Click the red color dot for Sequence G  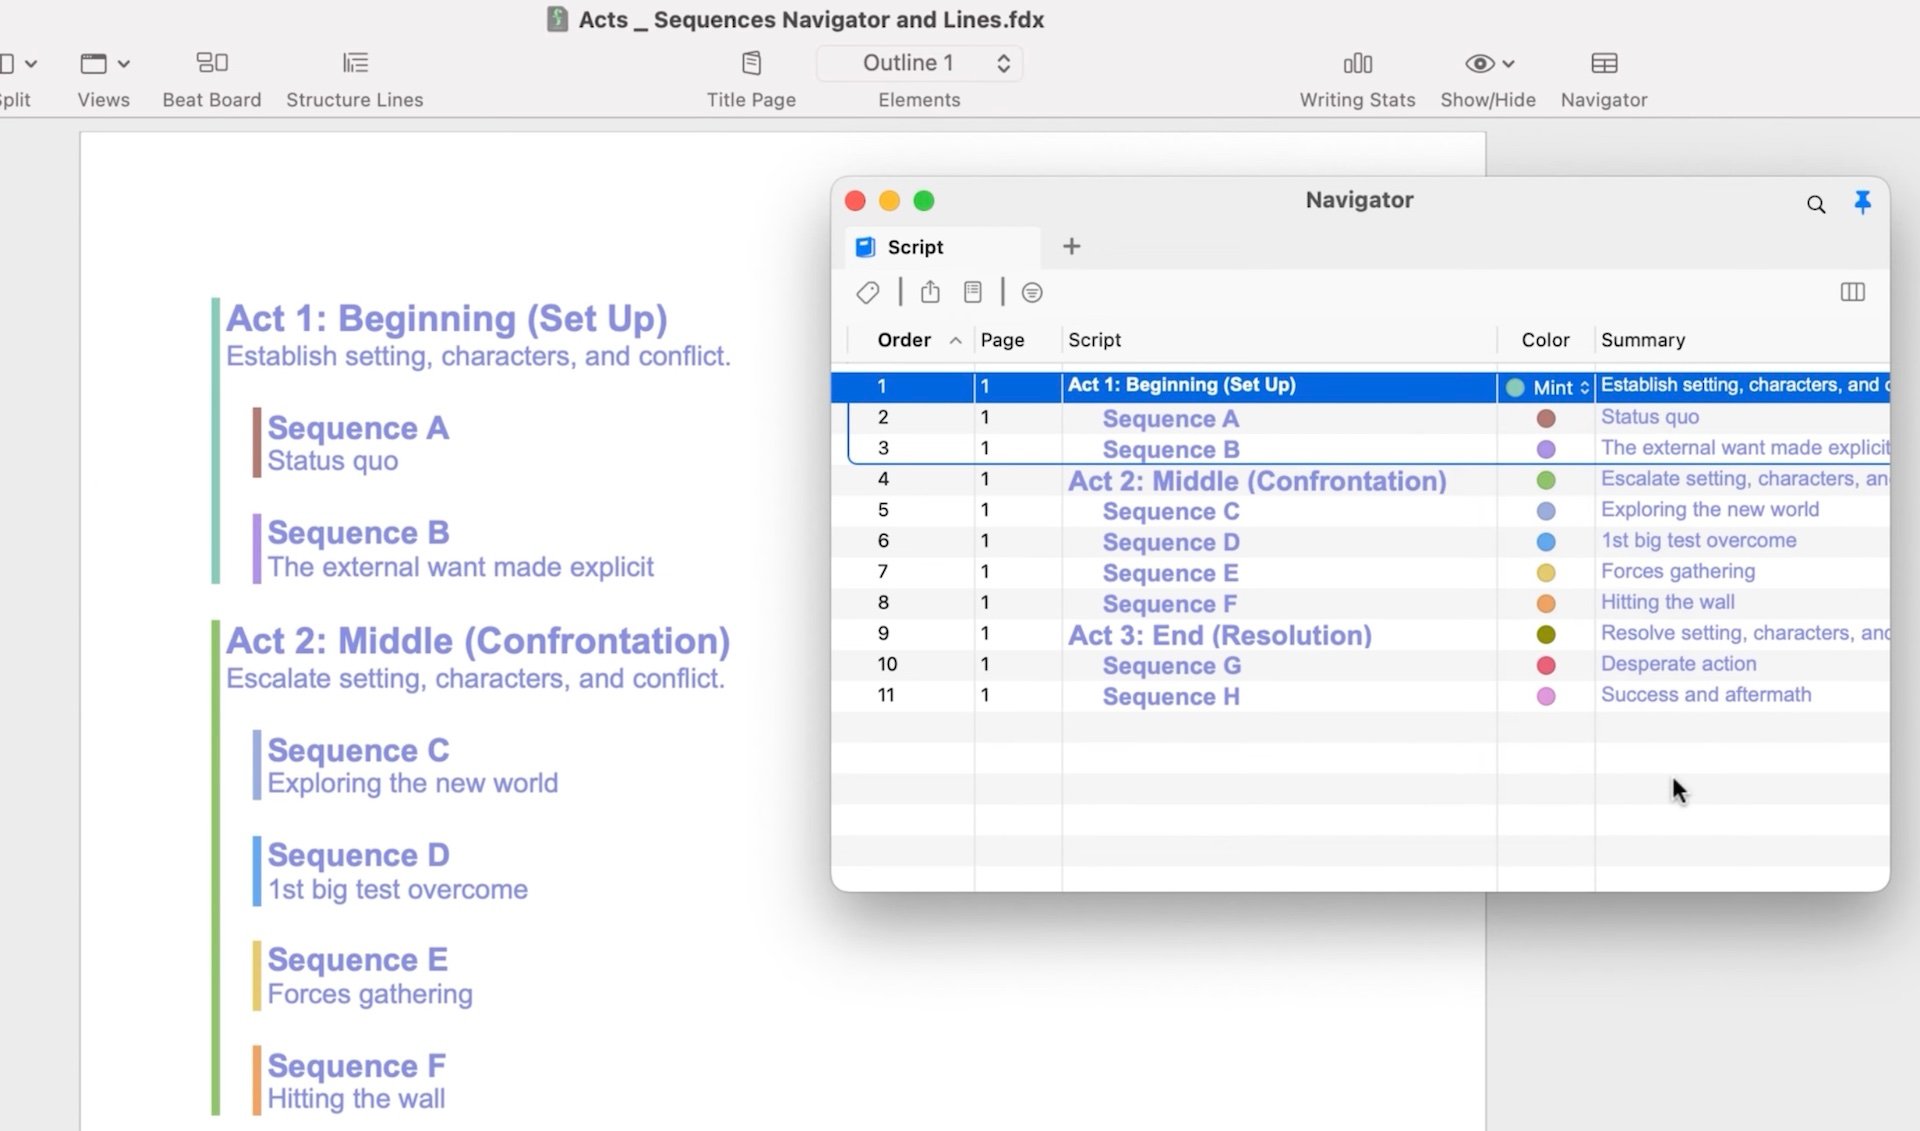pos(1545,665)
